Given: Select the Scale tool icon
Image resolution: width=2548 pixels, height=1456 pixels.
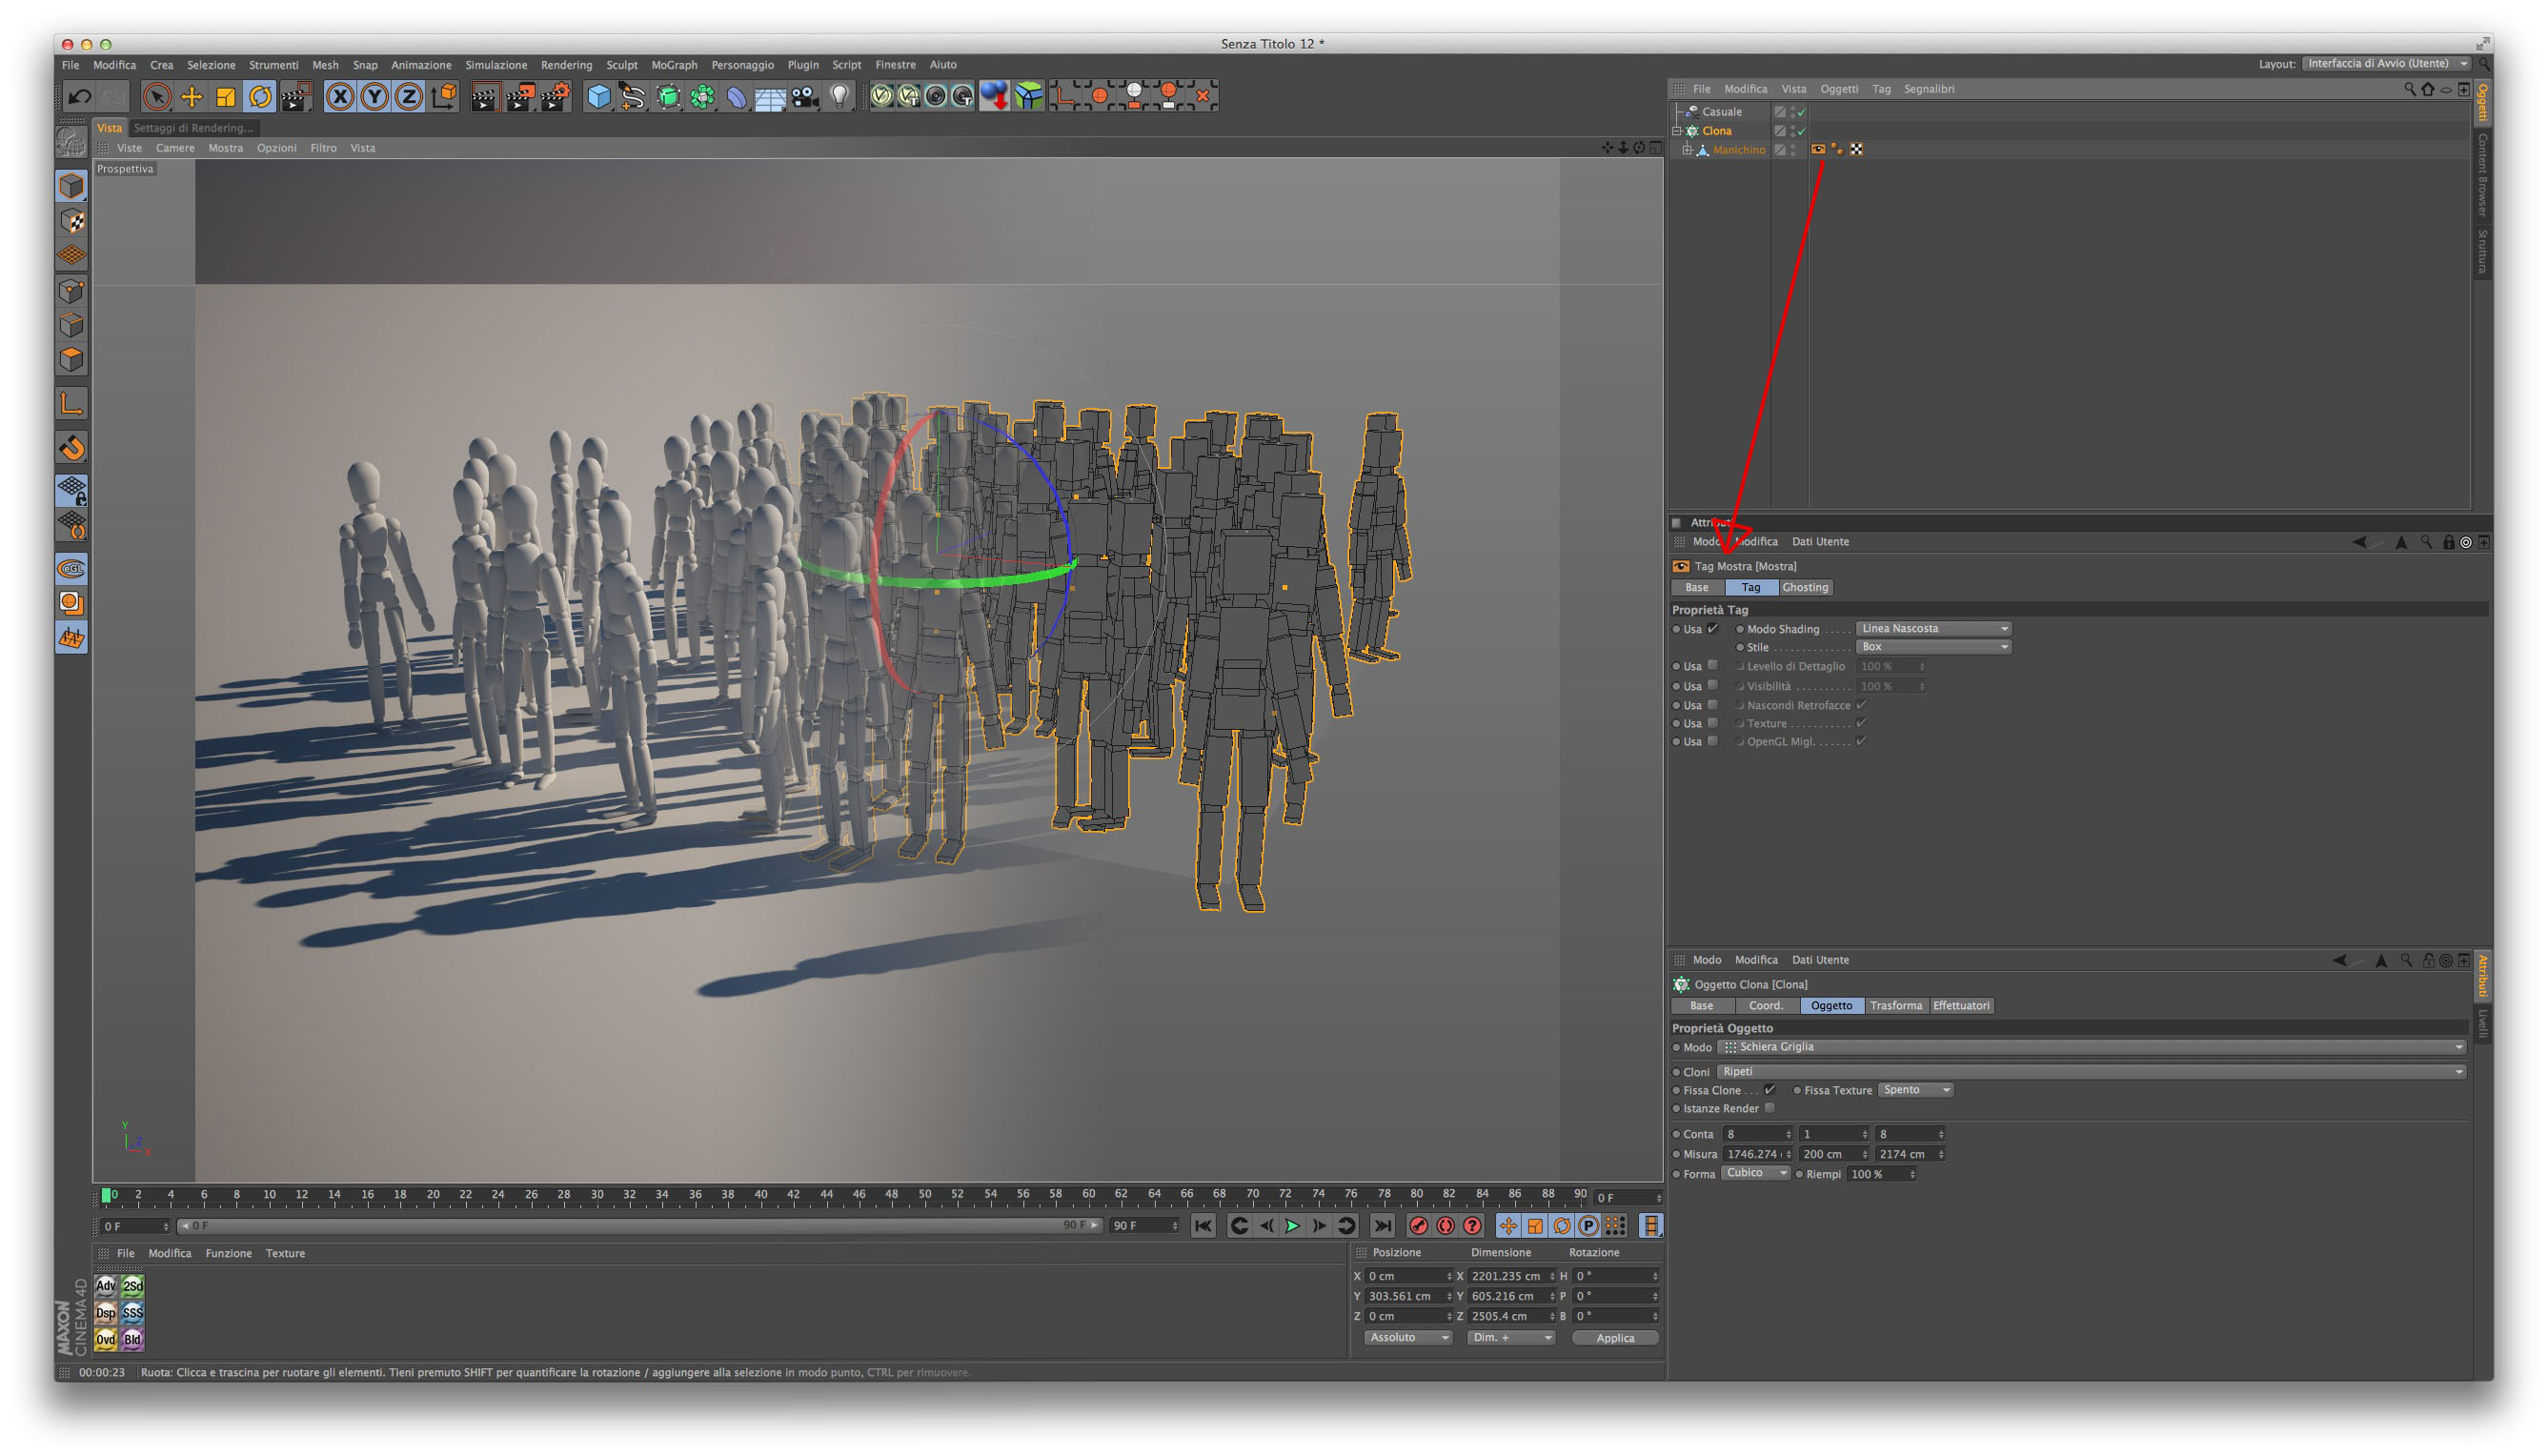Looking at the screenshot, I should (x=226, y=97).
